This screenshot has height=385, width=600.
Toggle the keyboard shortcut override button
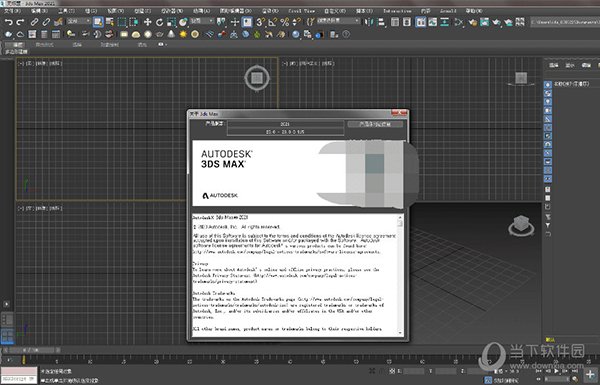[x=247, y=22]
